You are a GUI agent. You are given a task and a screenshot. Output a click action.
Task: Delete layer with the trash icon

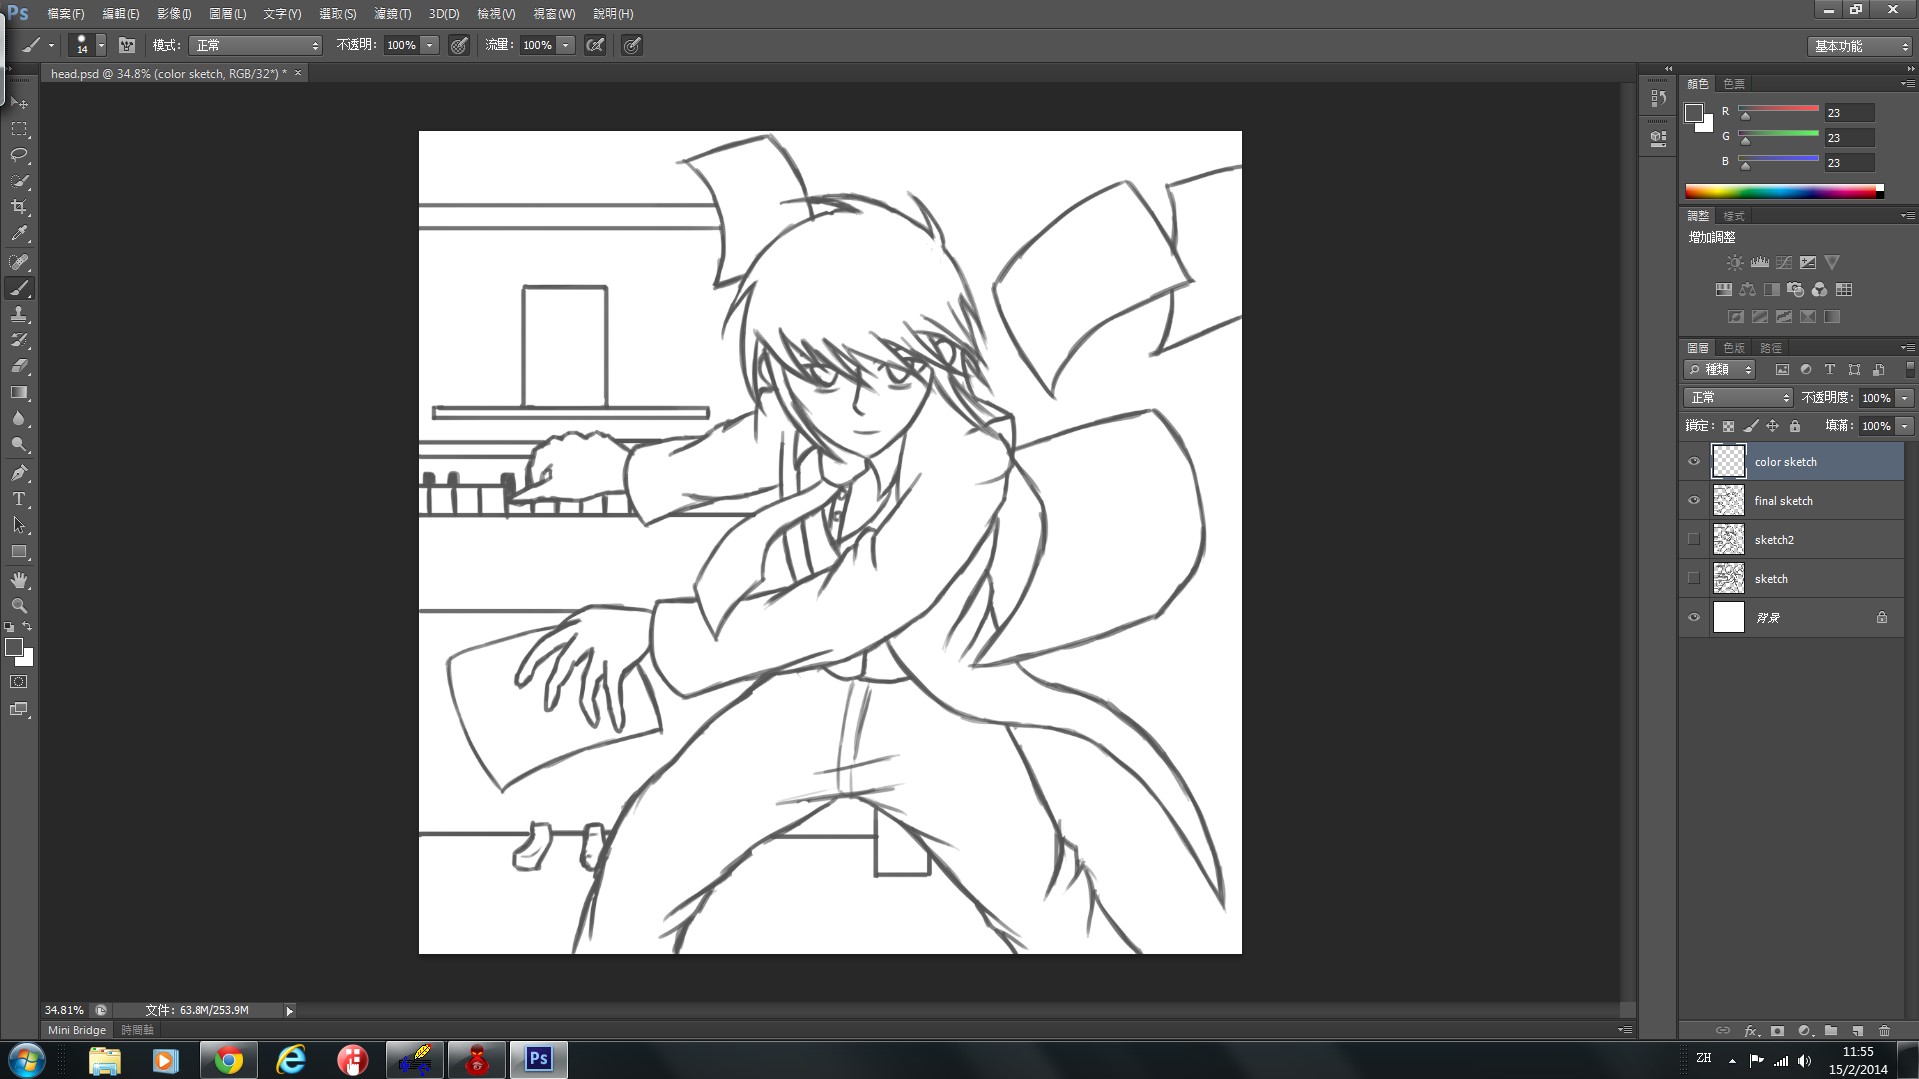[x=1884, y=1031]
